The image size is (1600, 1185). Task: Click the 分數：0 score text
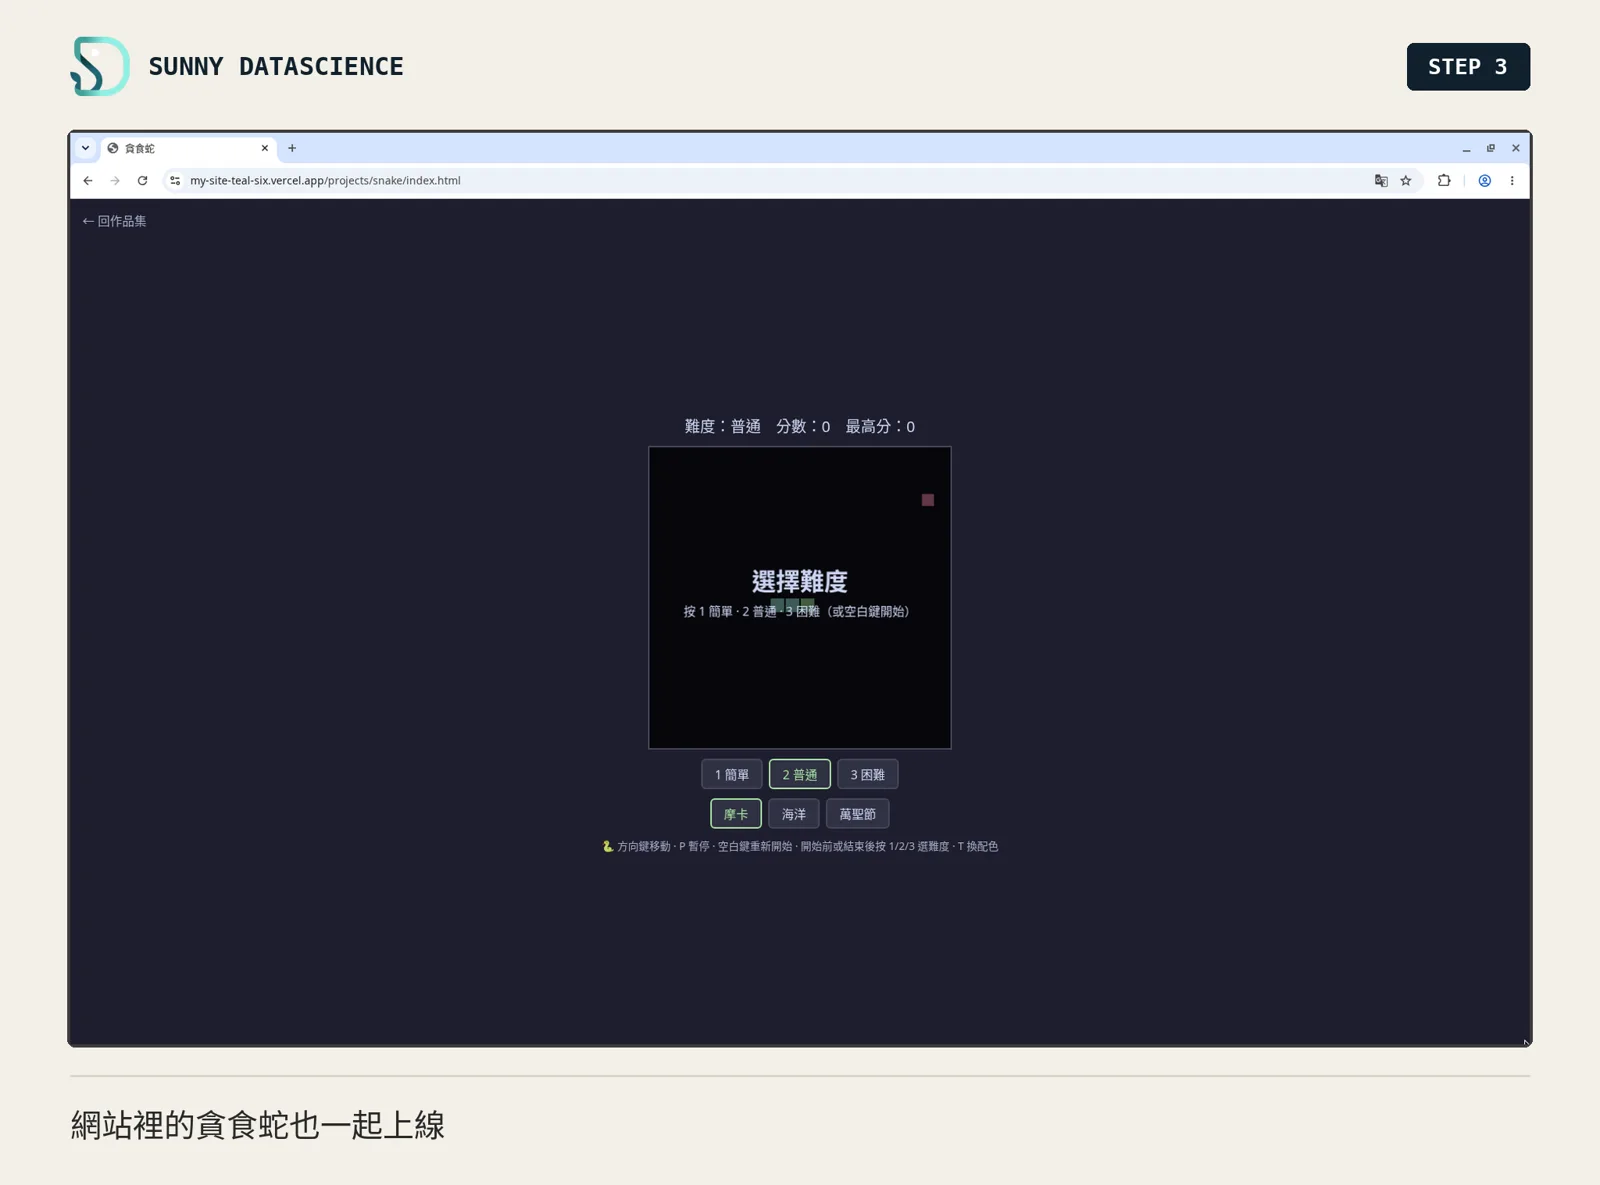pos(803,427)
